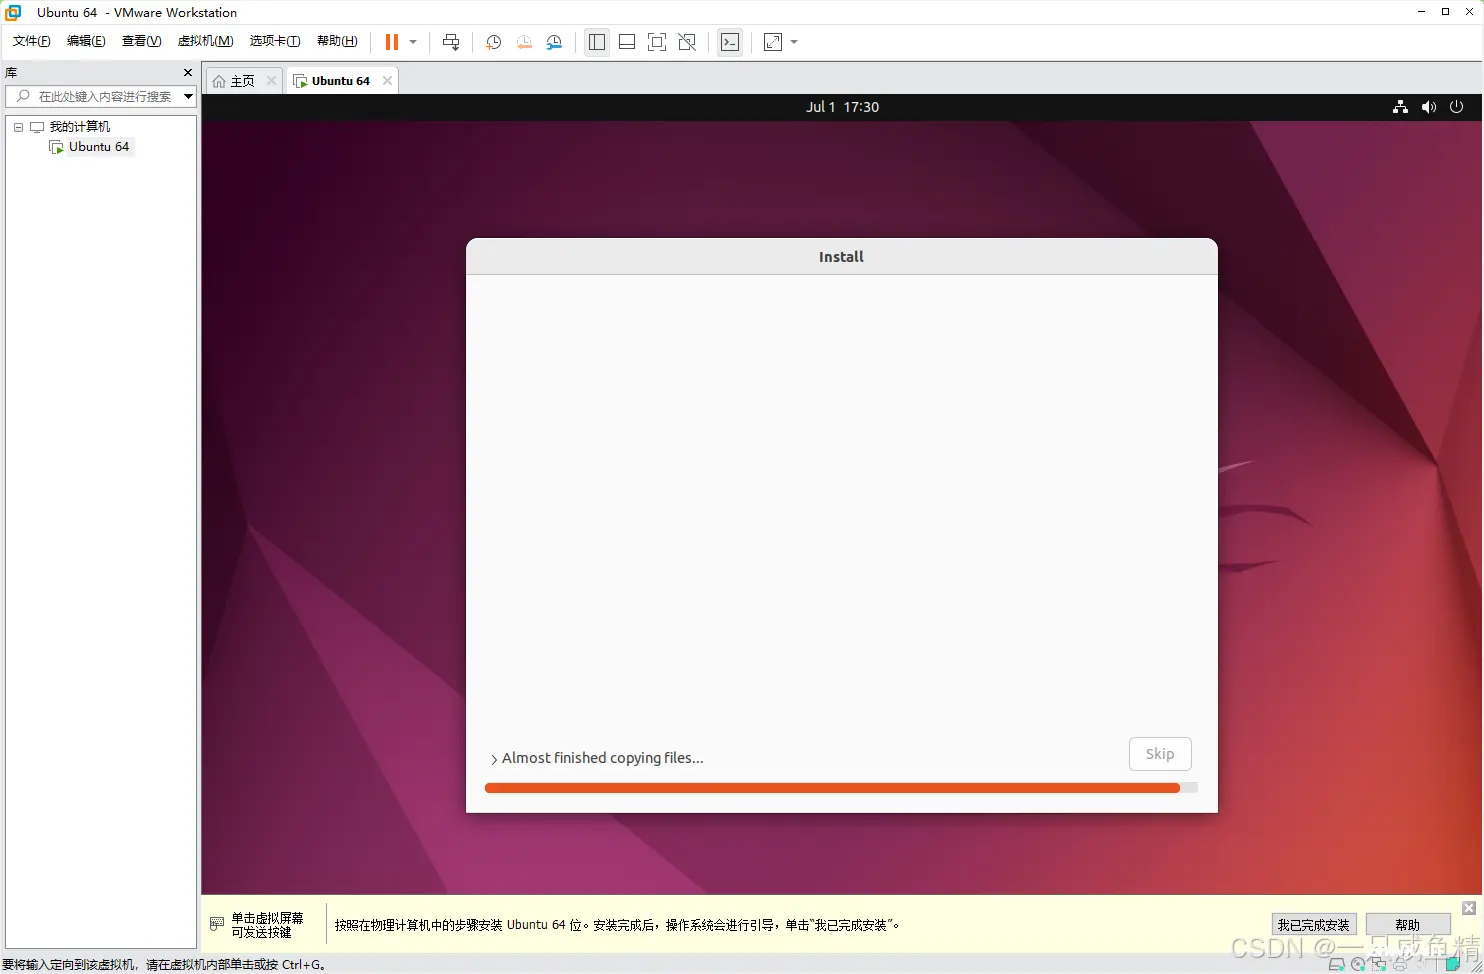Click the Ubuntu volume speaker icon
The image size is (1484, 974).
[x=1429, y=107]
